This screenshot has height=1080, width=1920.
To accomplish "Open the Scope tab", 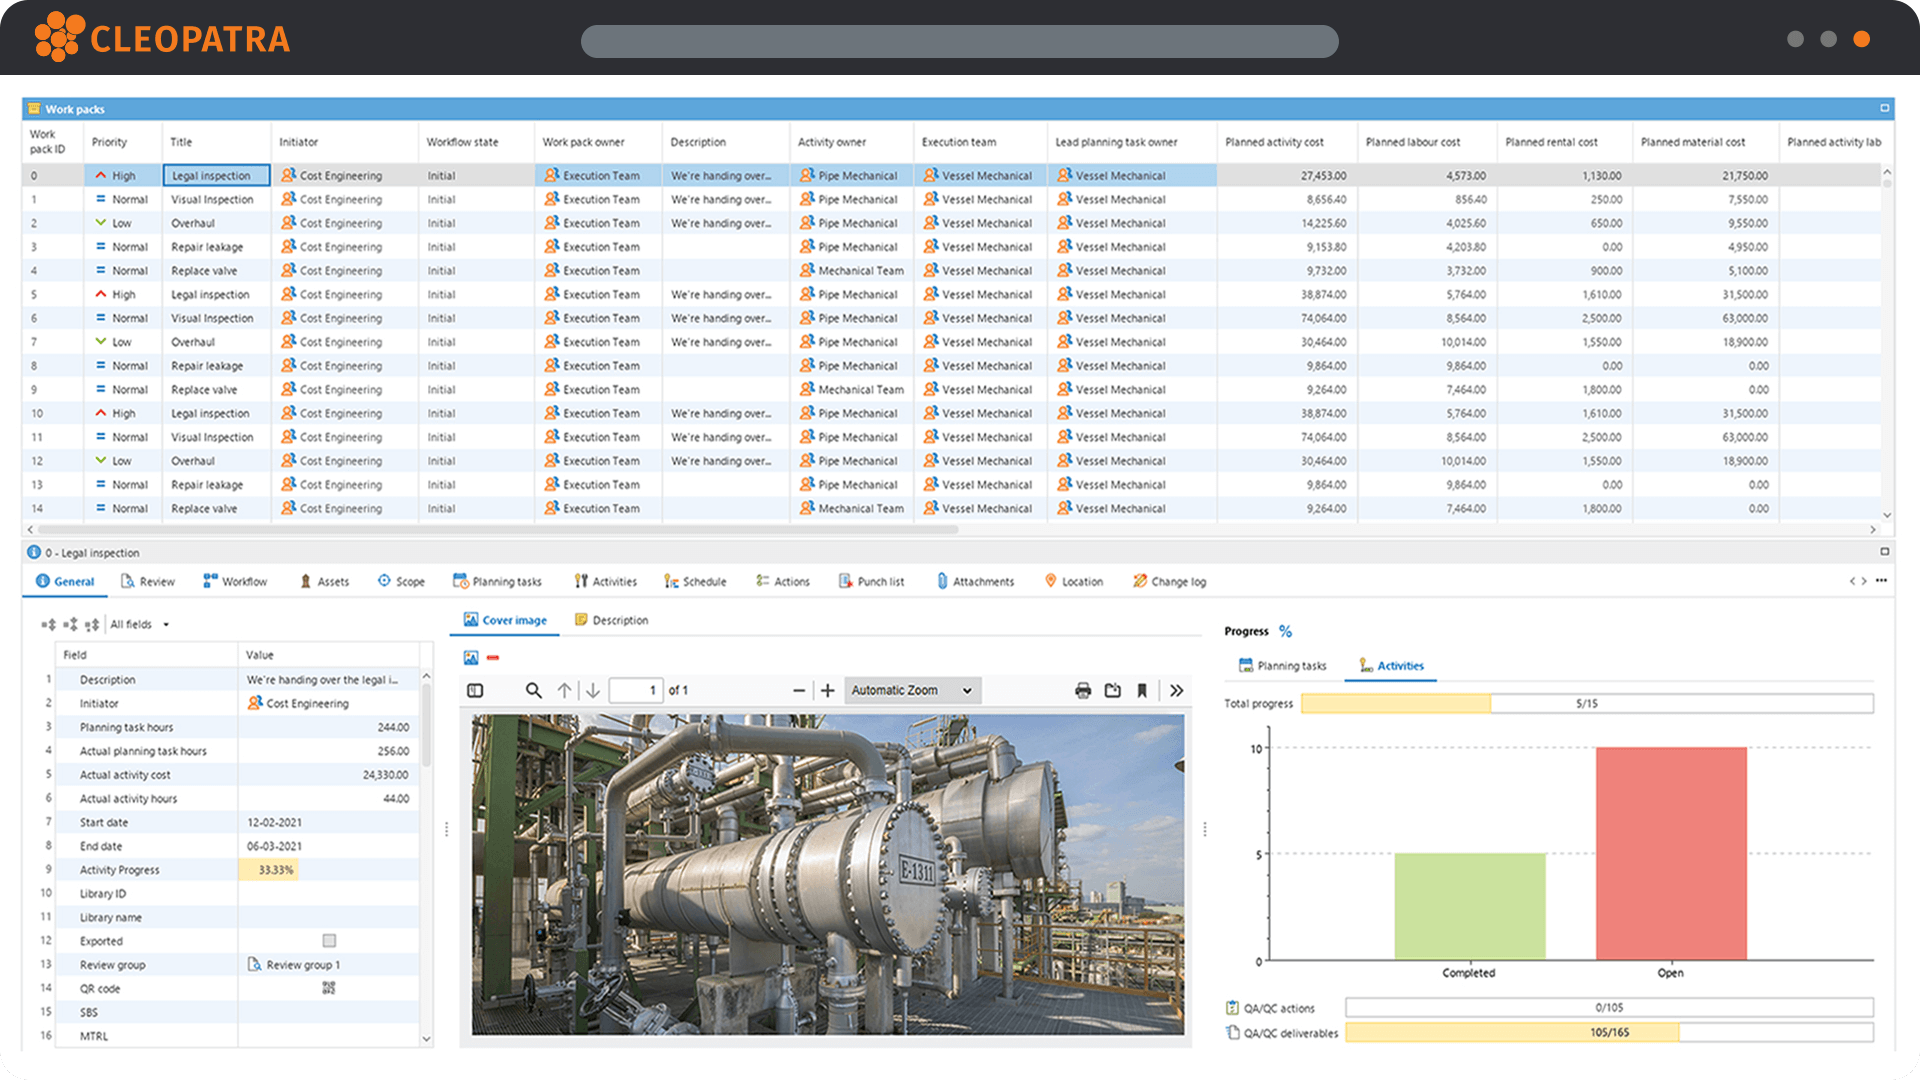I will pos(401,581).
